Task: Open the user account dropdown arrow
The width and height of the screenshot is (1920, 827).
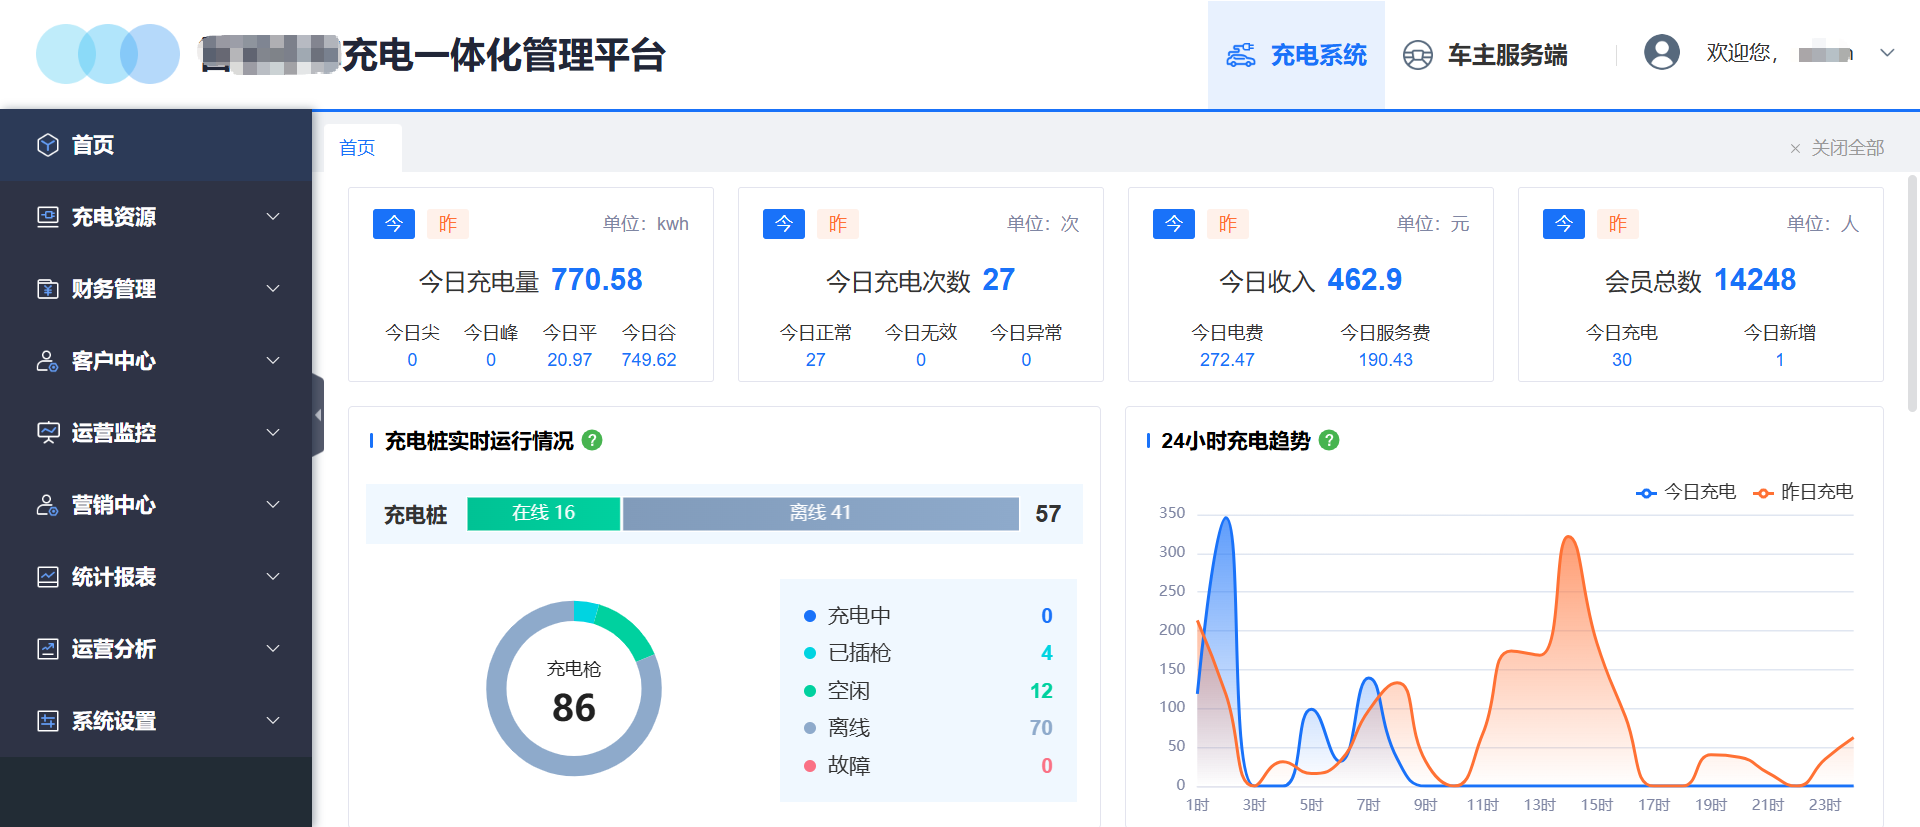Action: tap(1887, 53)
